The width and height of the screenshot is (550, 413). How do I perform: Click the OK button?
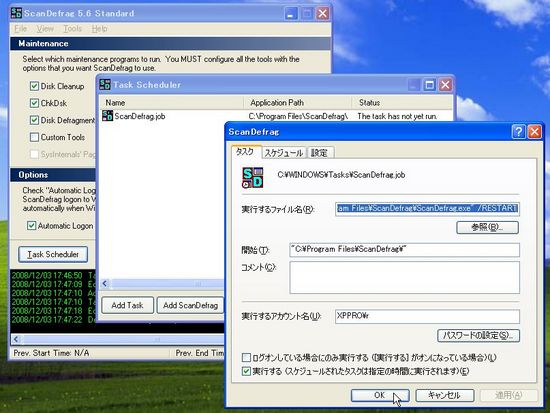pyautogui.click(x=380, y=395)
